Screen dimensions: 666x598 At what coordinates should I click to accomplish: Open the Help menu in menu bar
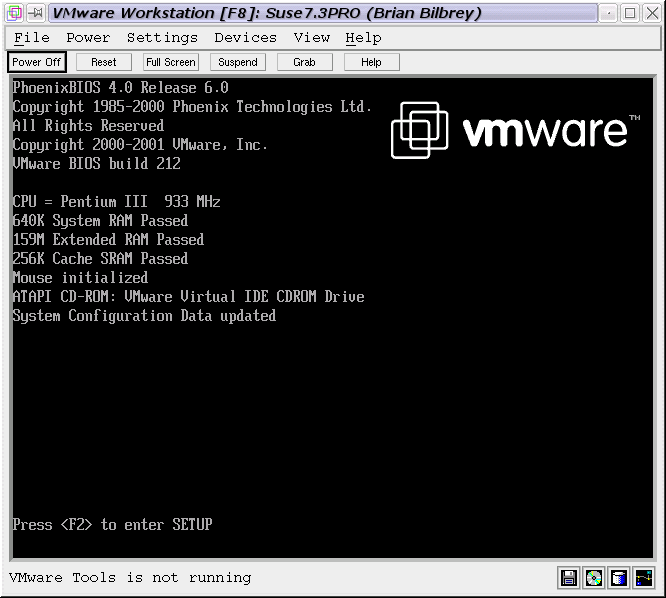(x=363, y=38)
